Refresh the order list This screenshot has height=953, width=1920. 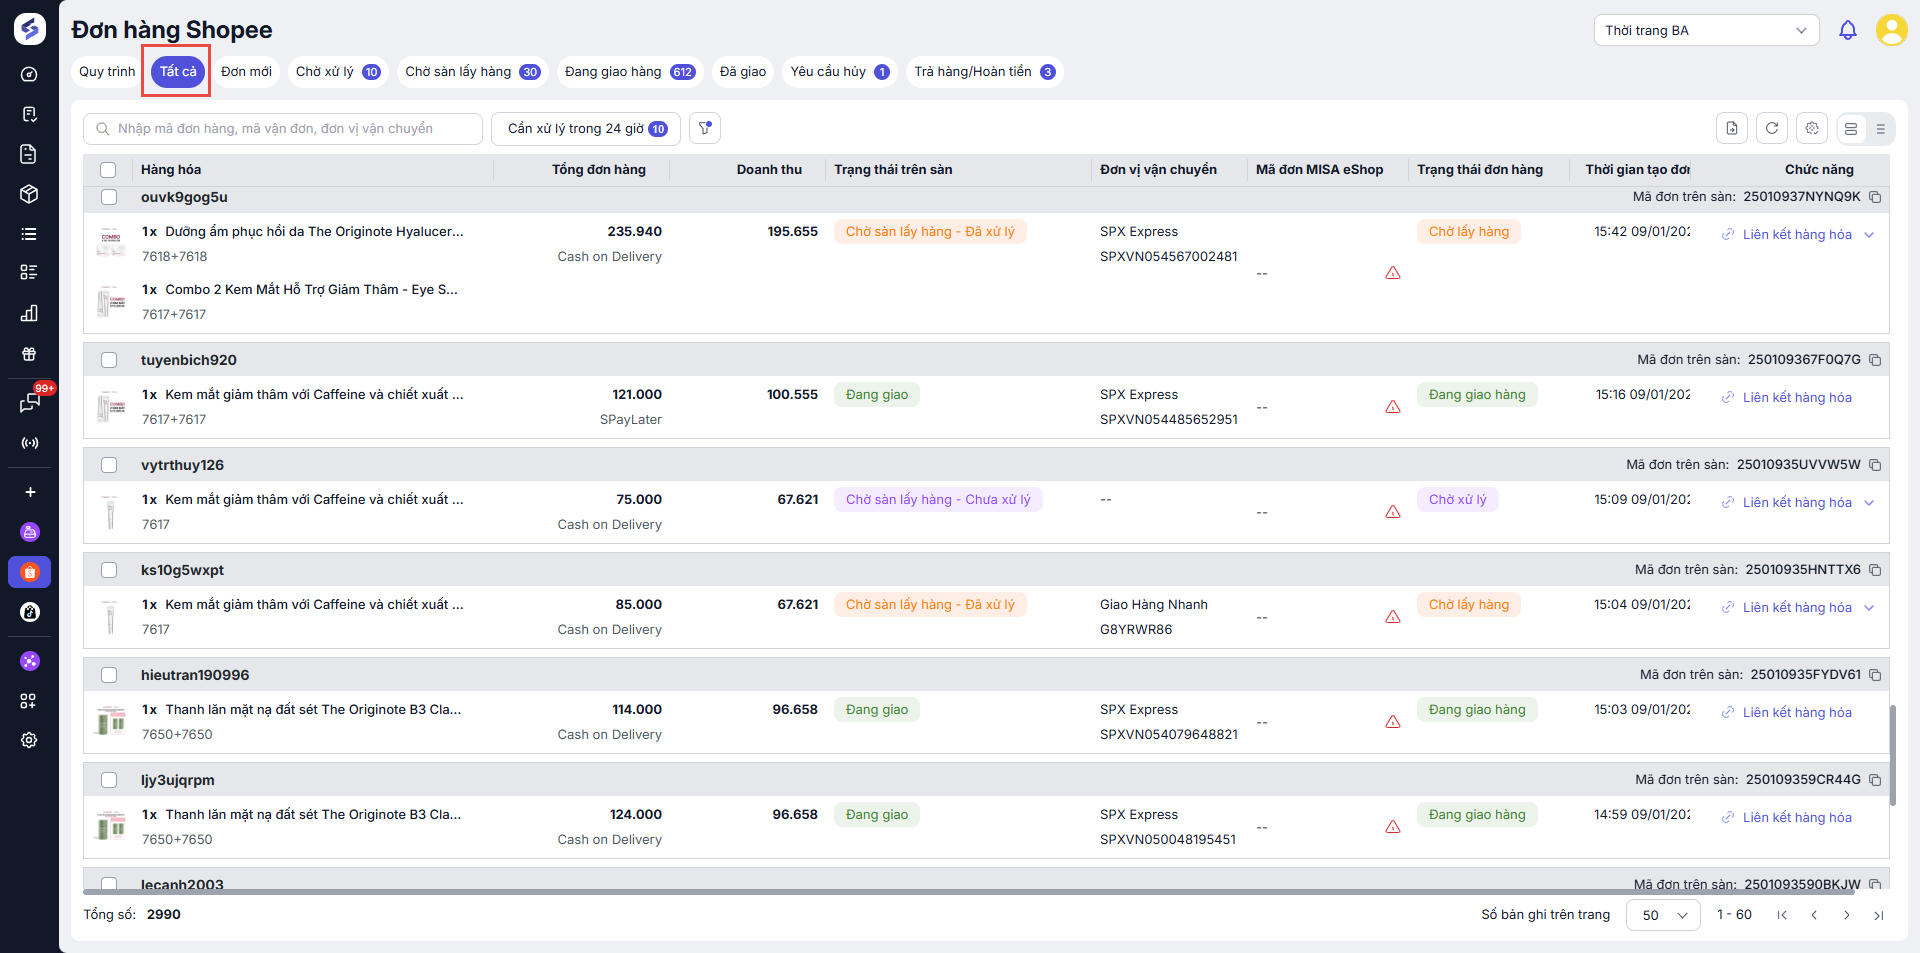click(x=1772, y=128)
